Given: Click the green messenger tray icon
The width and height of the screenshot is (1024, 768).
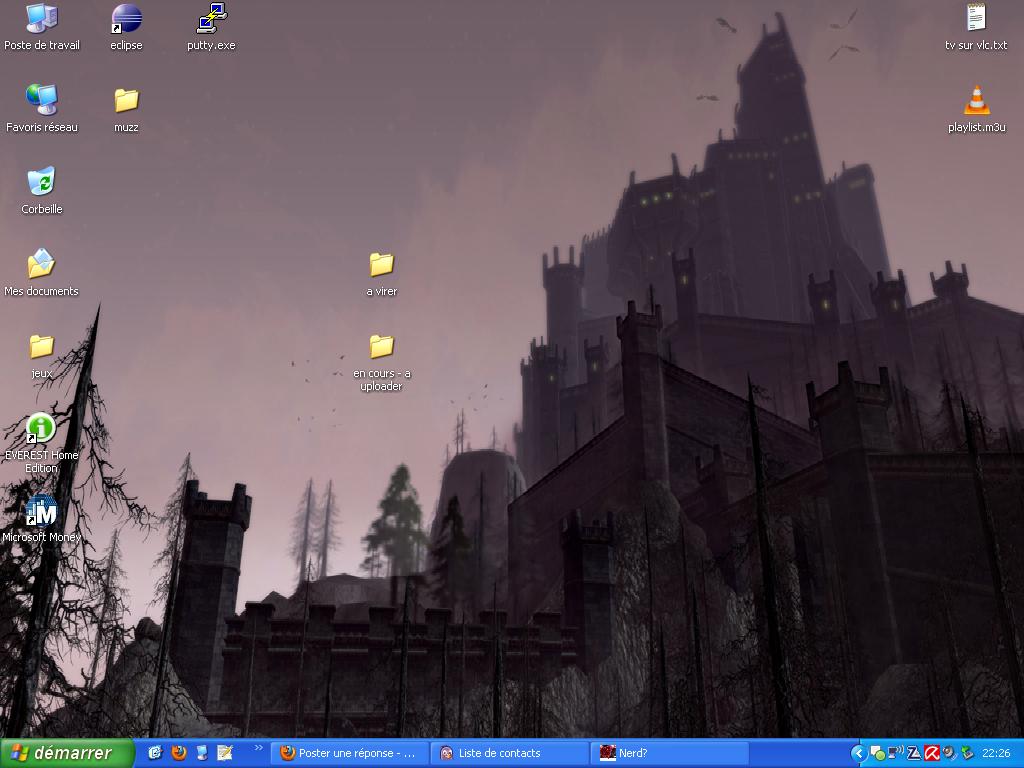Looking at the screenshot, I should coord(878,754).
